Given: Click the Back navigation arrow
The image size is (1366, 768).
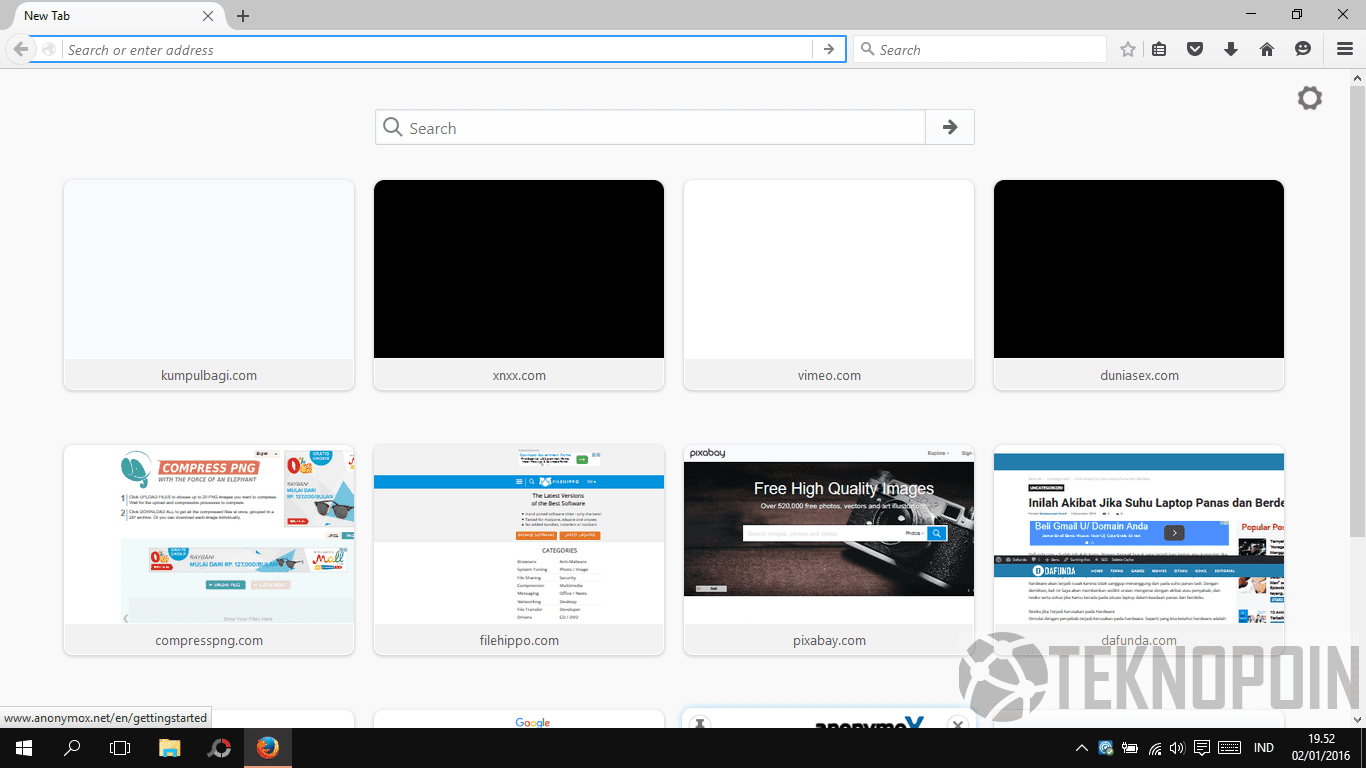Looking at the screenshot, I should point(21,49).
